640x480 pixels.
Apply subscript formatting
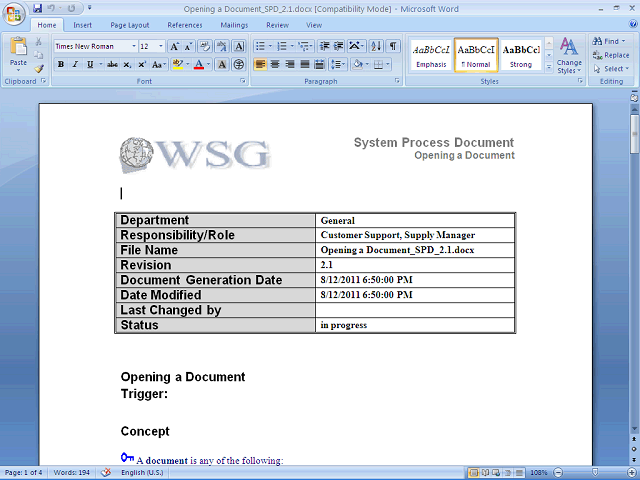click(x=127, y=64)
